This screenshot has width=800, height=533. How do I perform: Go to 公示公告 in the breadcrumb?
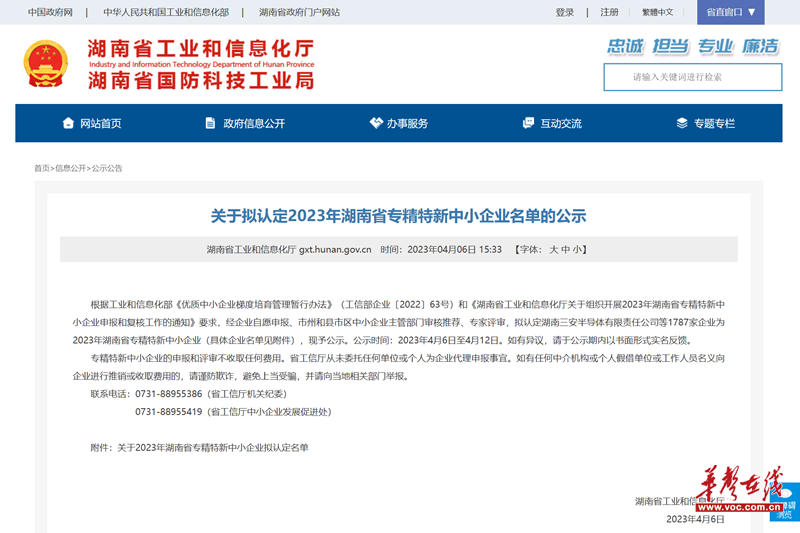pos(107,168)
